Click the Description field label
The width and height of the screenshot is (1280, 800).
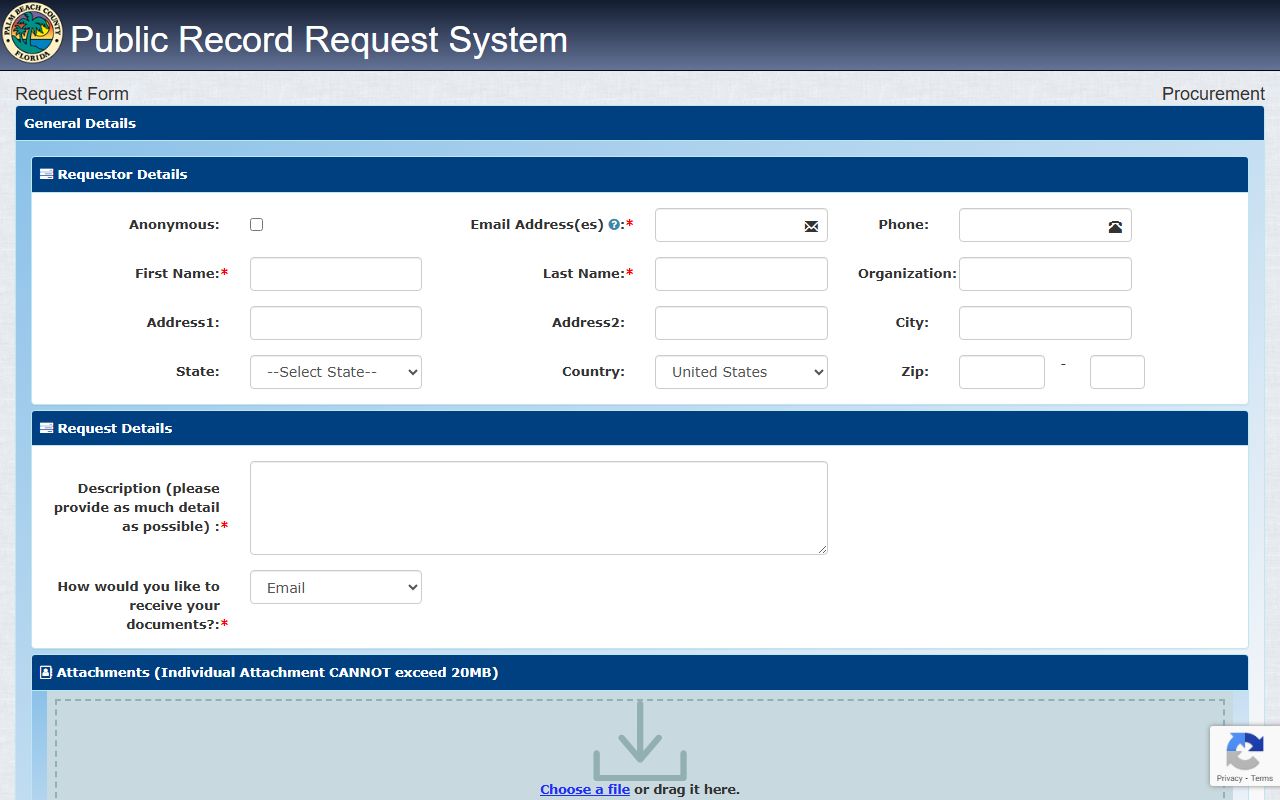pyautogui.click(x=139, y=507)
